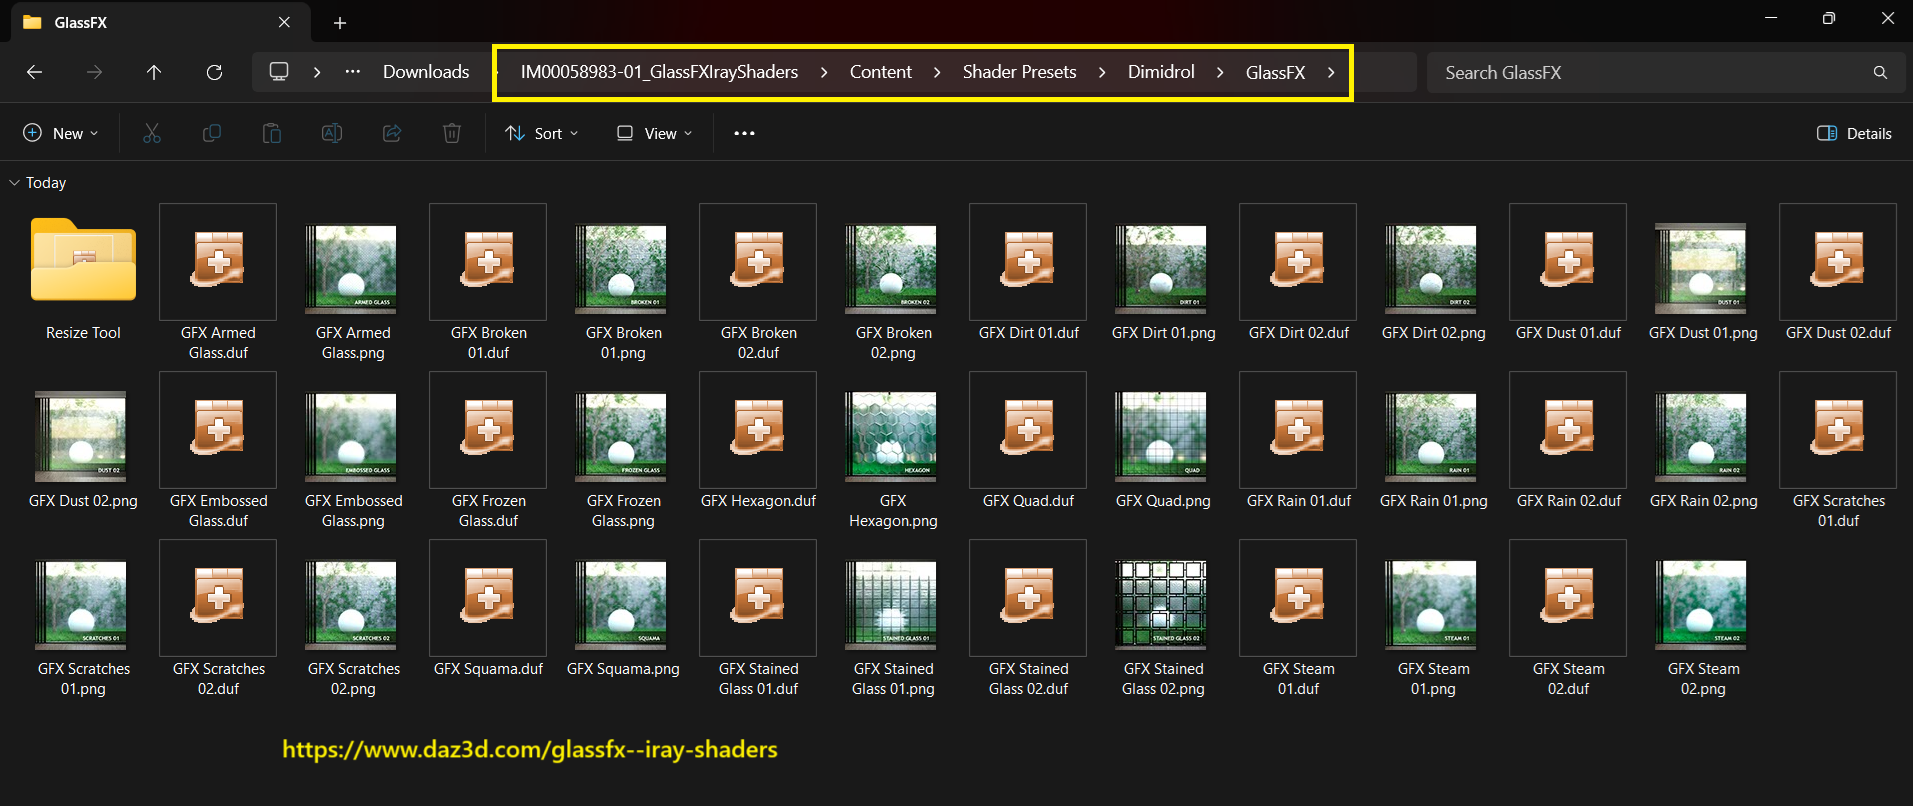
Task: Open the See more options menu
Action: 744,133
